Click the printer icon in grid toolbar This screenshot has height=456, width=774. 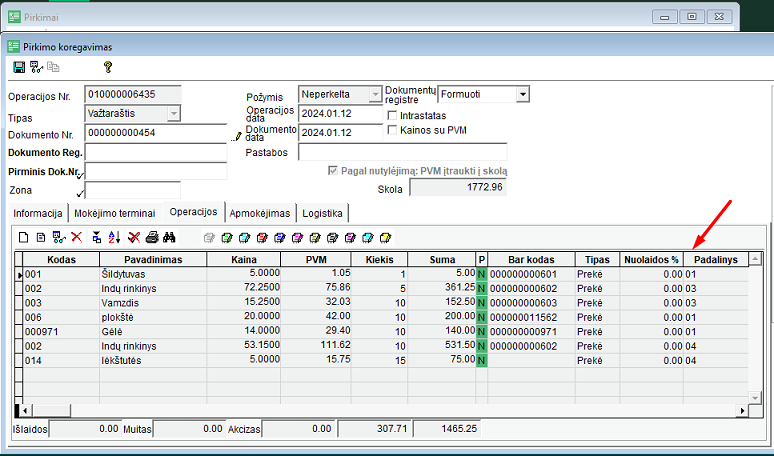point(152,238)
